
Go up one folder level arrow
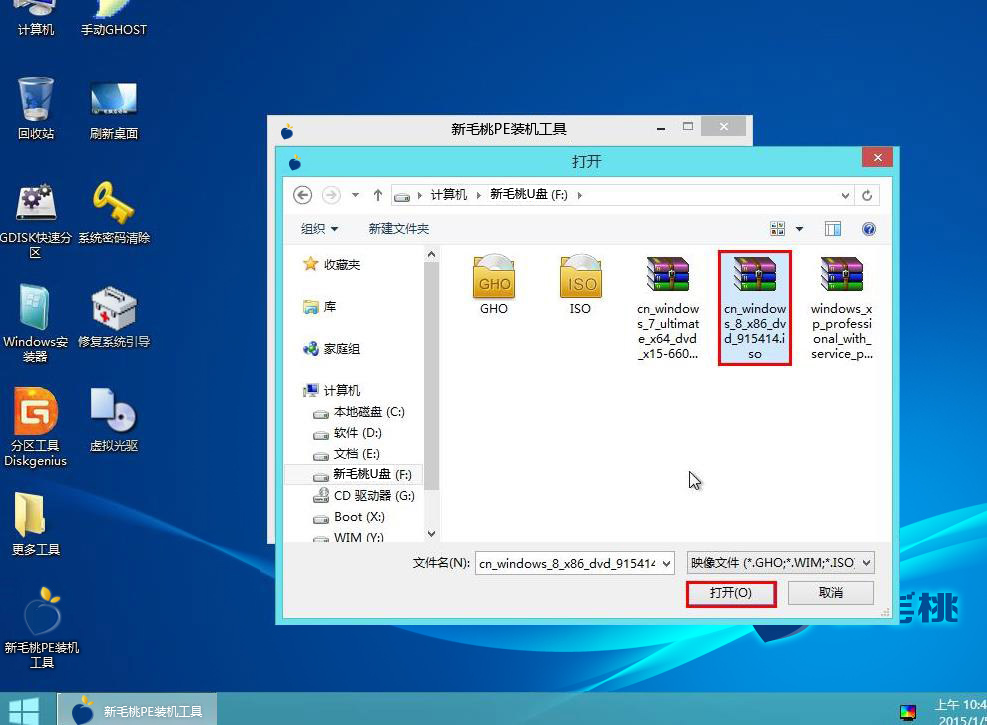click(x=378, y=195)
